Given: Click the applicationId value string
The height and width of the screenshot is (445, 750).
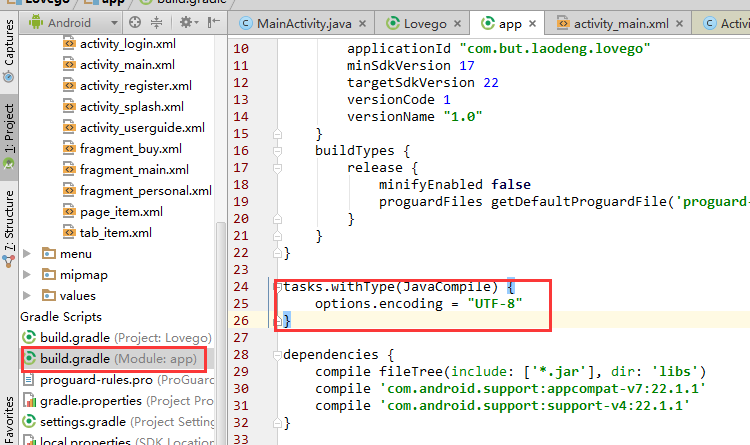Looking at the screenshot, I should tap(555, 49).
